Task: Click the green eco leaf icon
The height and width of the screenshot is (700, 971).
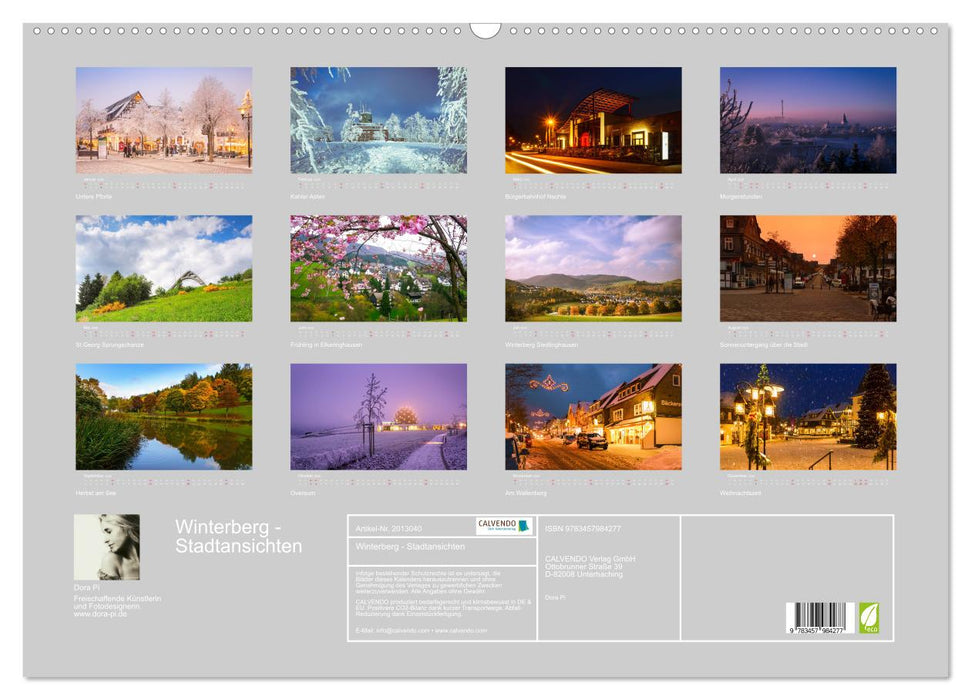Action: click(x=869, y=616)
